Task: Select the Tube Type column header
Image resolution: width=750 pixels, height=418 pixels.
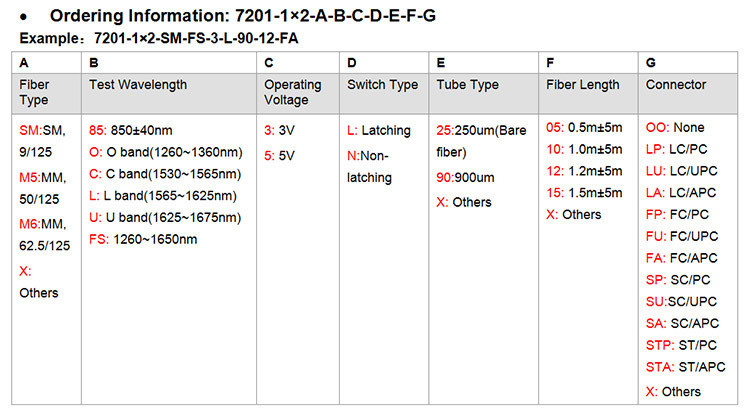Action: pyautogui.click(x=467, y=85)
